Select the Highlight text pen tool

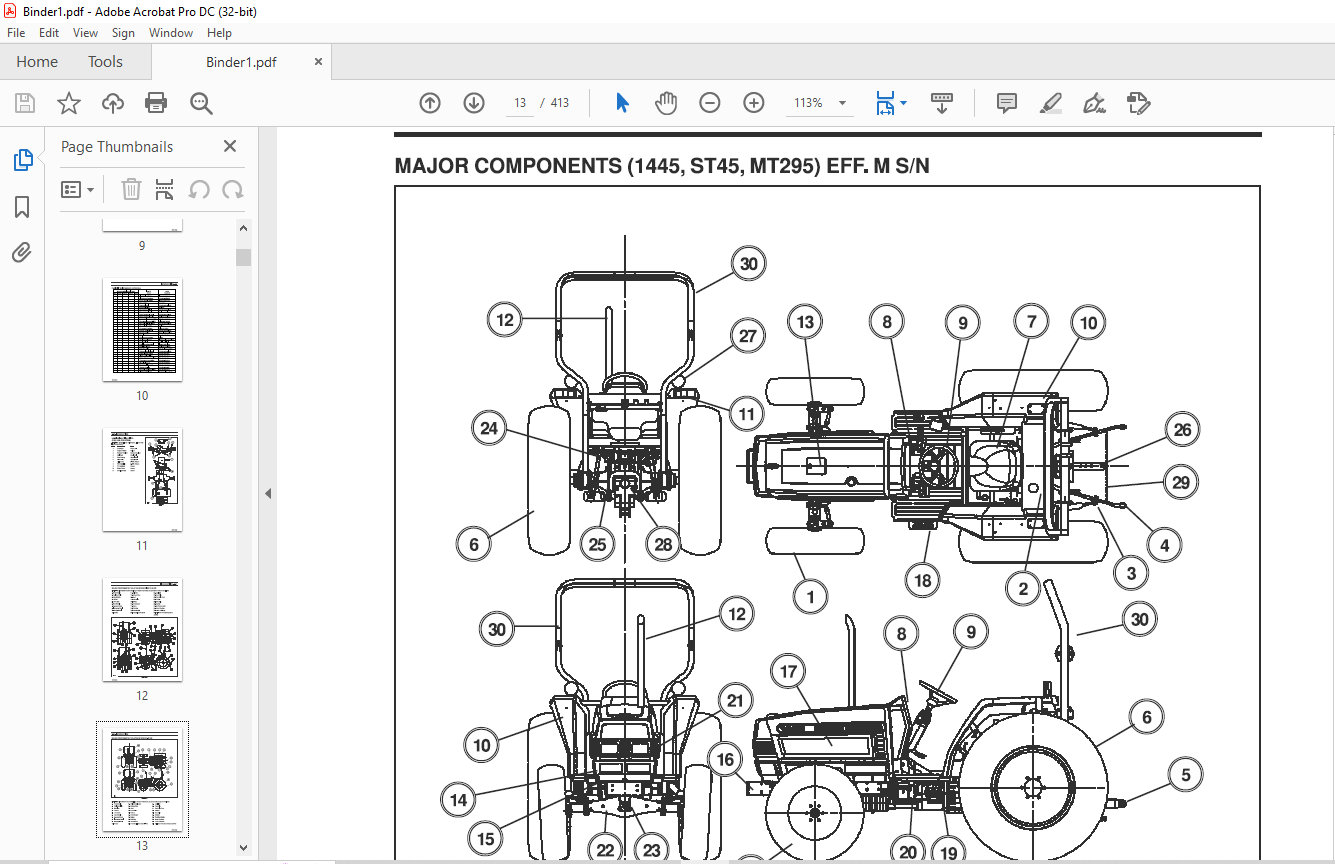pyautogui.click(x=1050, y=103)
